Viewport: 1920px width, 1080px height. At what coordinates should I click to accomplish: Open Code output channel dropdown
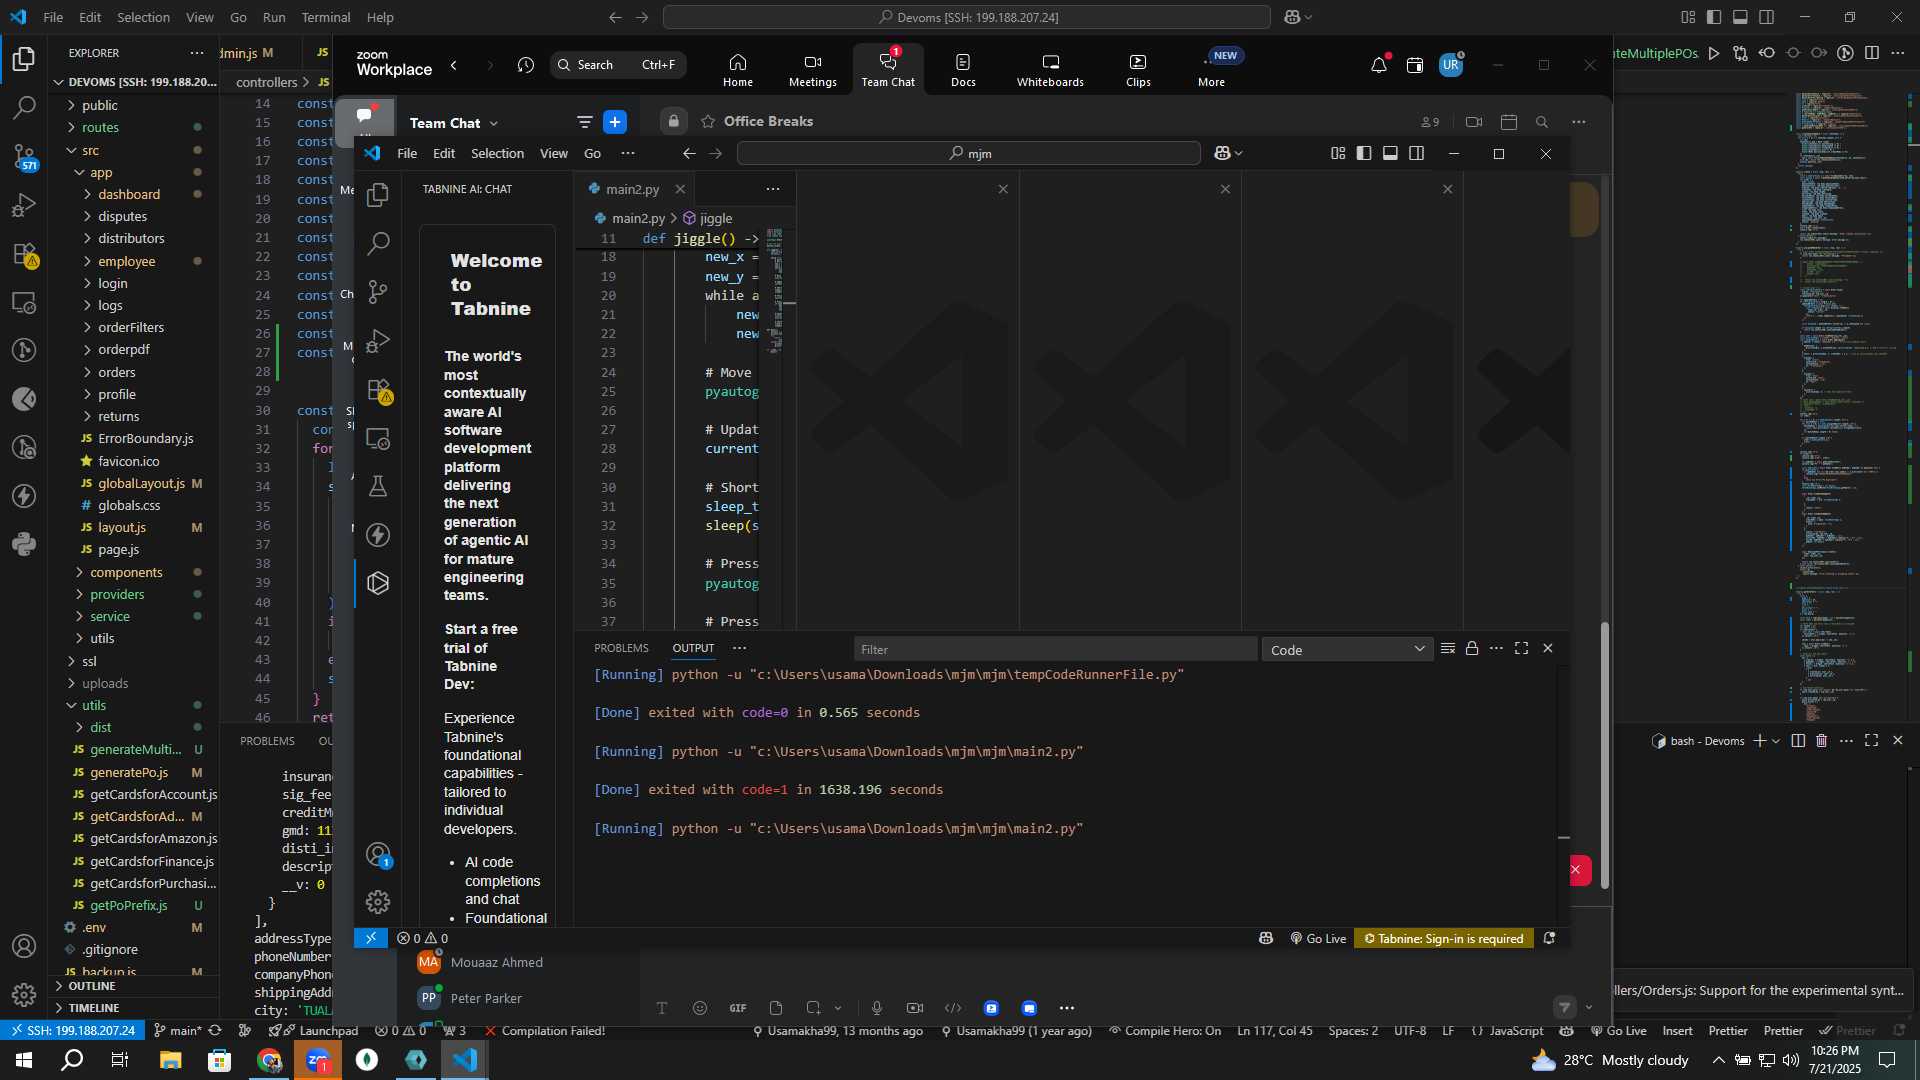pos(1347,650)
